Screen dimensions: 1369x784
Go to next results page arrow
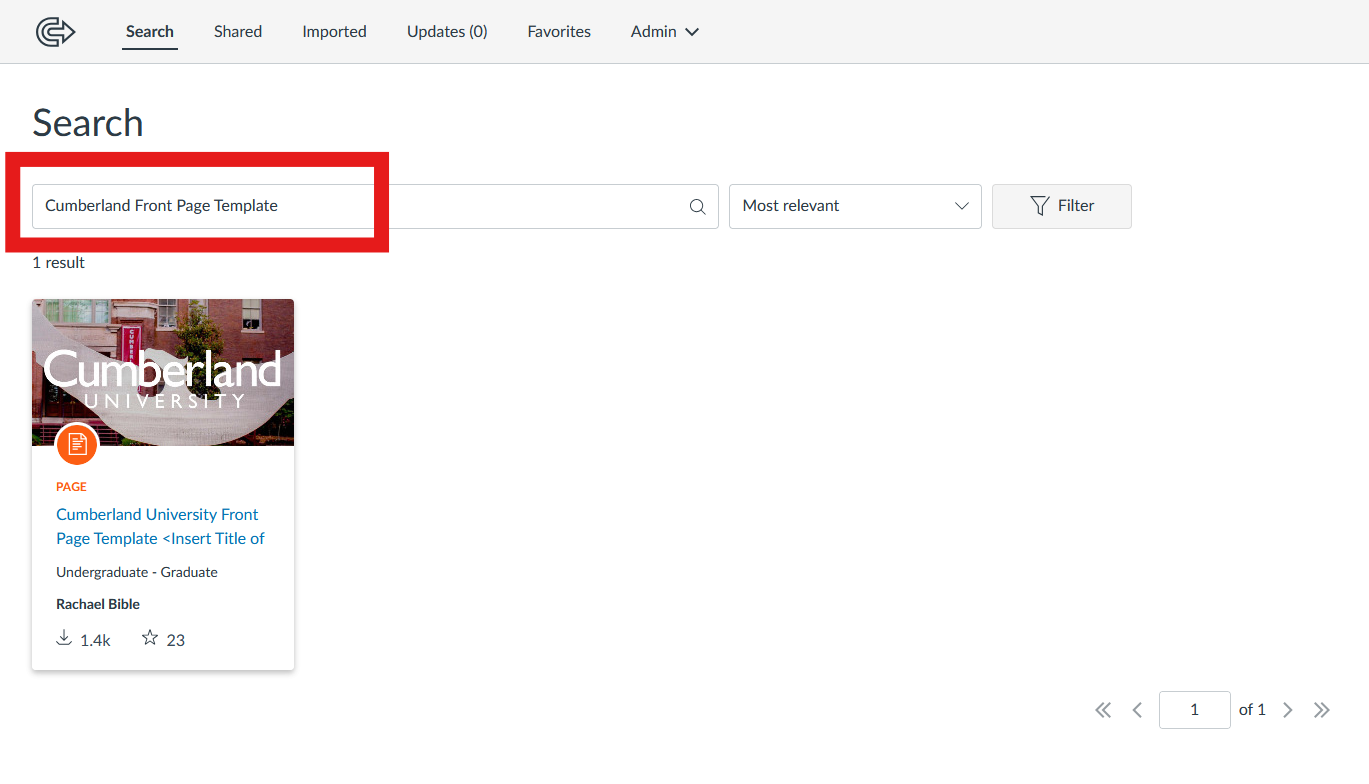point(1288,710)
